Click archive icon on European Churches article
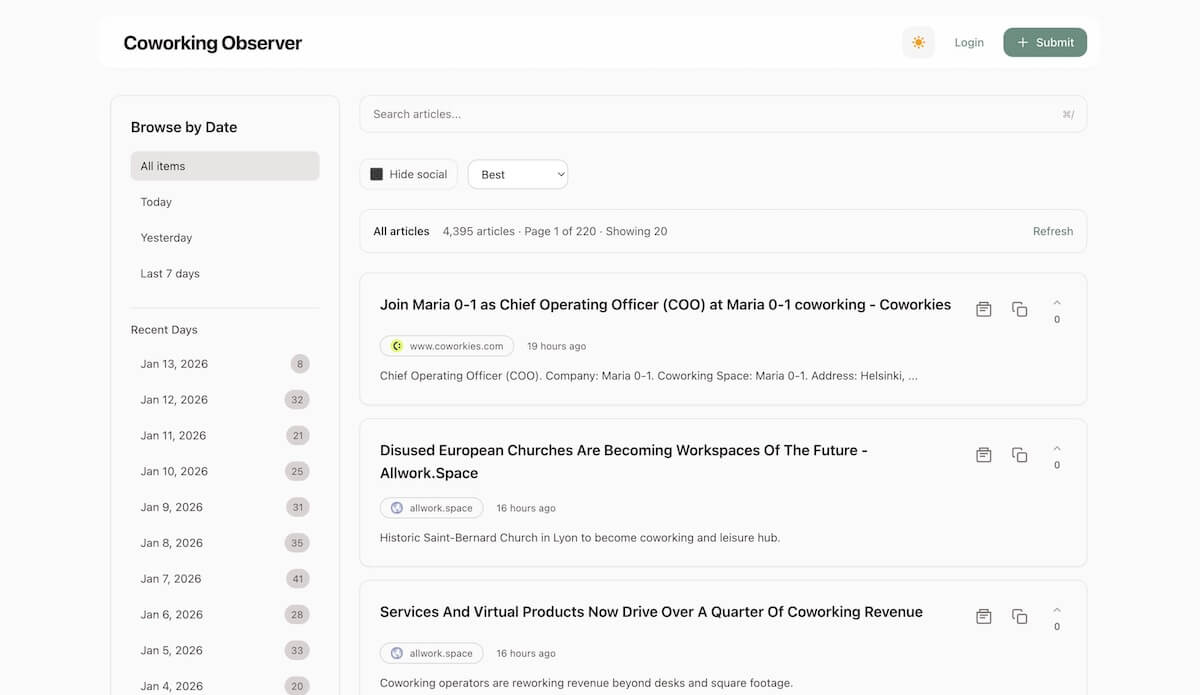The width and height of the screenshot is (1200, 695). pos(984,455)
